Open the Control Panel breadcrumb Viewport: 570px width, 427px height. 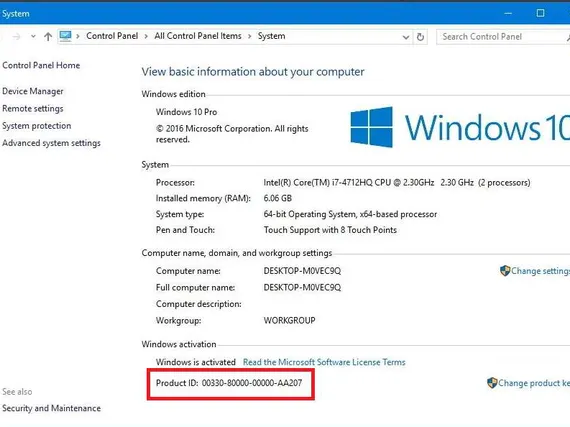pos(112,36)
